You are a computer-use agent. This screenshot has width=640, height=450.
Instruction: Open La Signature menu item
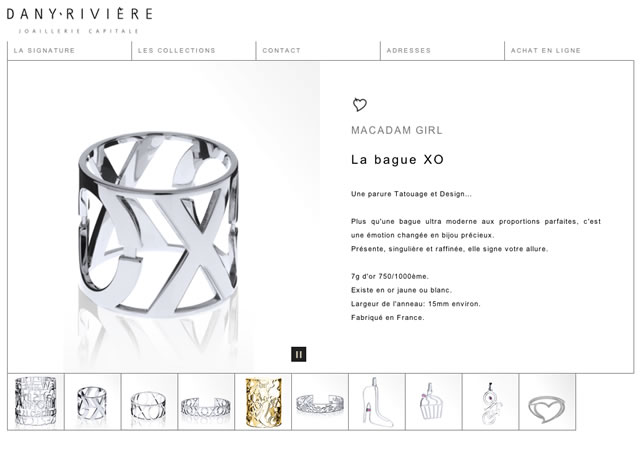coord(44,51)
